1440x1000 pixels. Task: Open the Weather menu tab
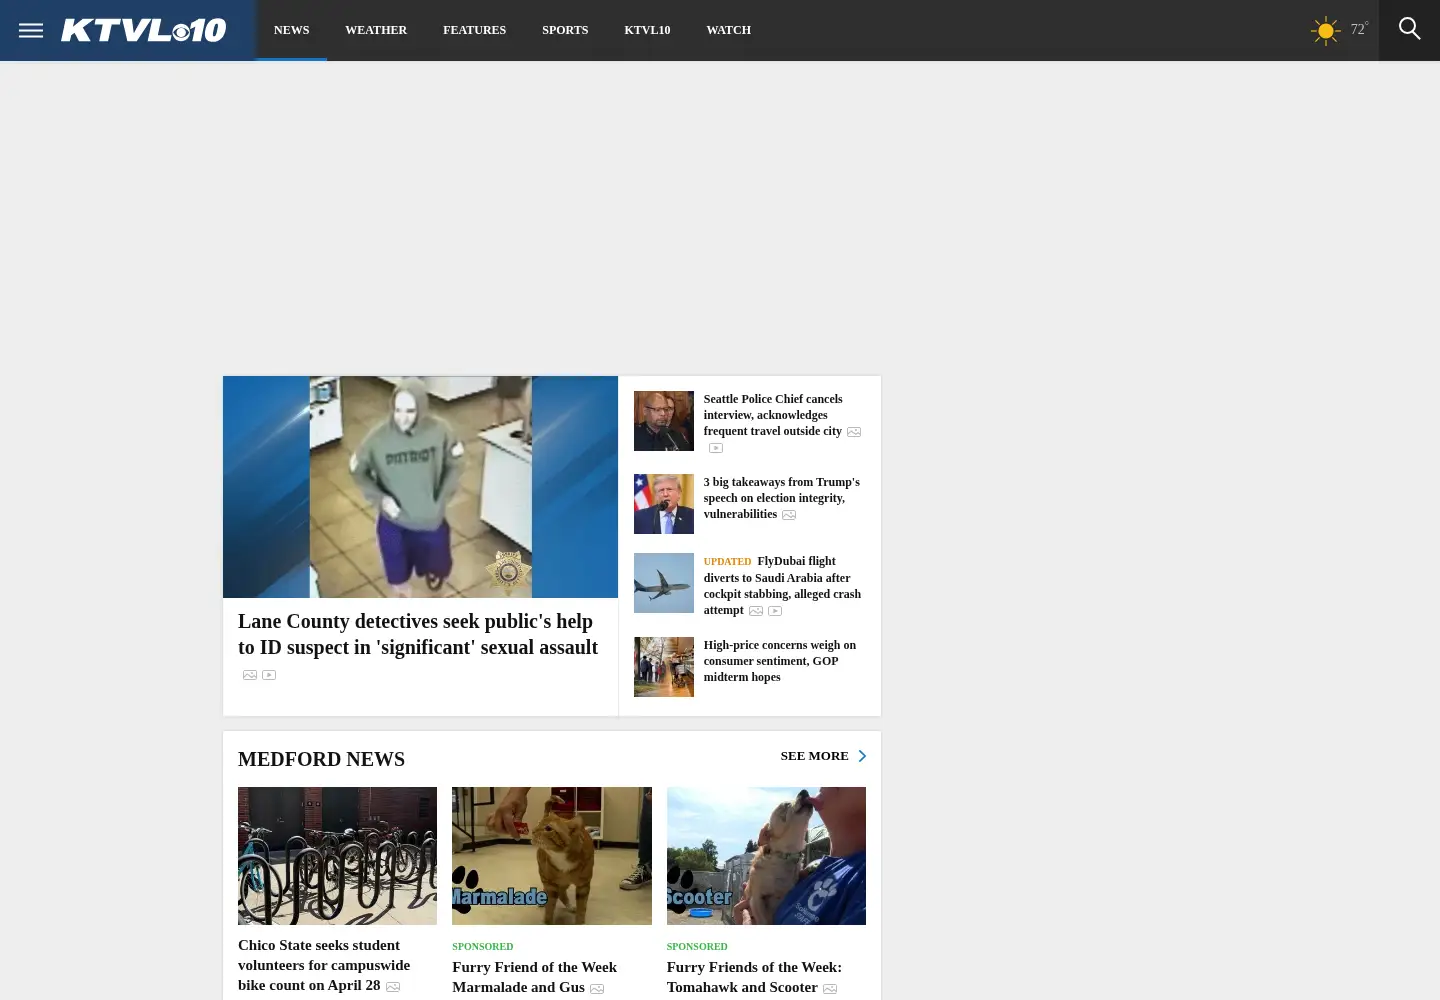point(376,30)
